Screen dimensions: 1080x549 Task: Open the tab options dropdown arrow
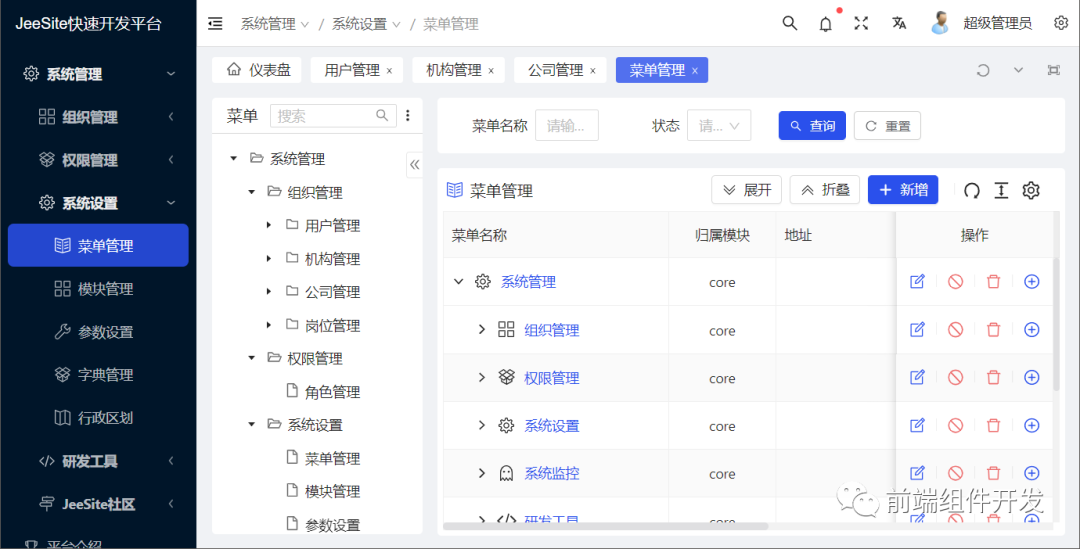(x=1018, y=70)
